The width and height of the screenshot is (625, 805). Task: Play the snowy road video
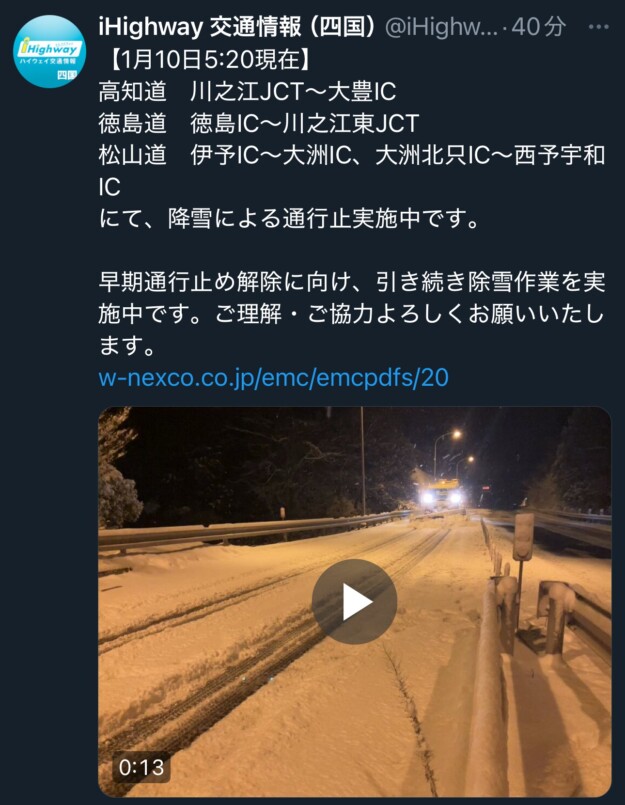point(354,601)
